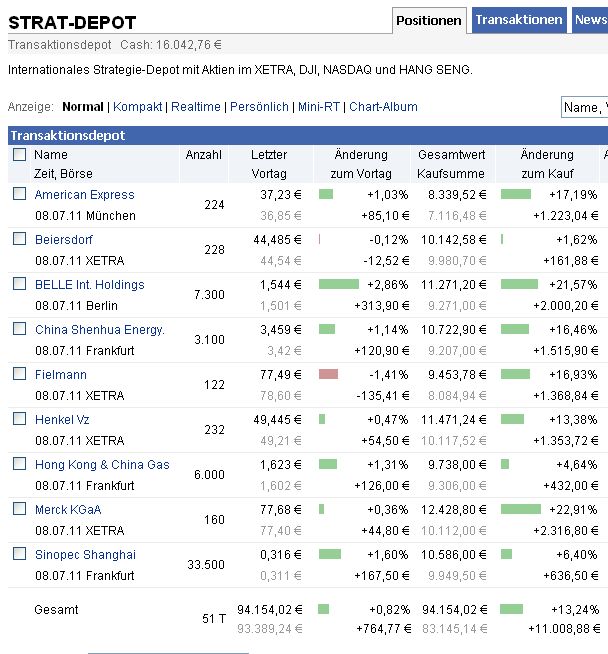The height and width of the screenshot is (654, 608).
Task: Click the Letzter column header
Action: [x=269, y=155]
